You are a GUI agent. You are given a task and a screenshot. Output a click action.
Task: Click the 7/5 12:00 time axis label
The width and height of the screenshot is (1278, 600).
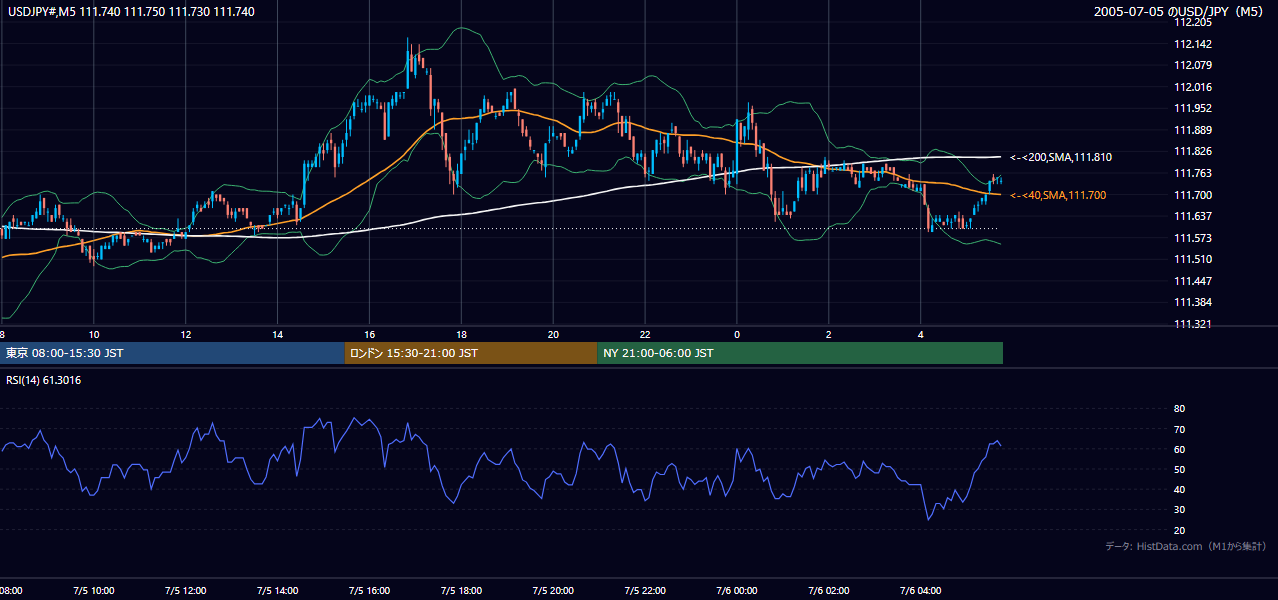pos(185,590)
